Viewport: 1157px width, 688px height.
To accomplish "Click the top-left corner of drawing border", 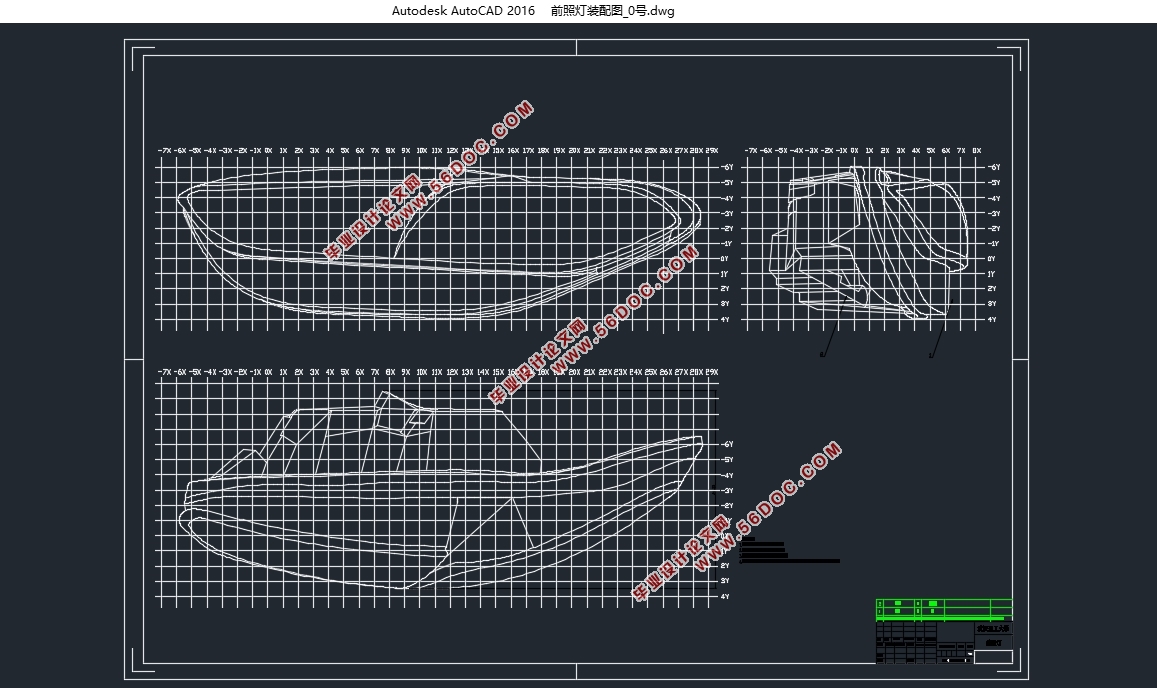I will click(x=125, y=40).
